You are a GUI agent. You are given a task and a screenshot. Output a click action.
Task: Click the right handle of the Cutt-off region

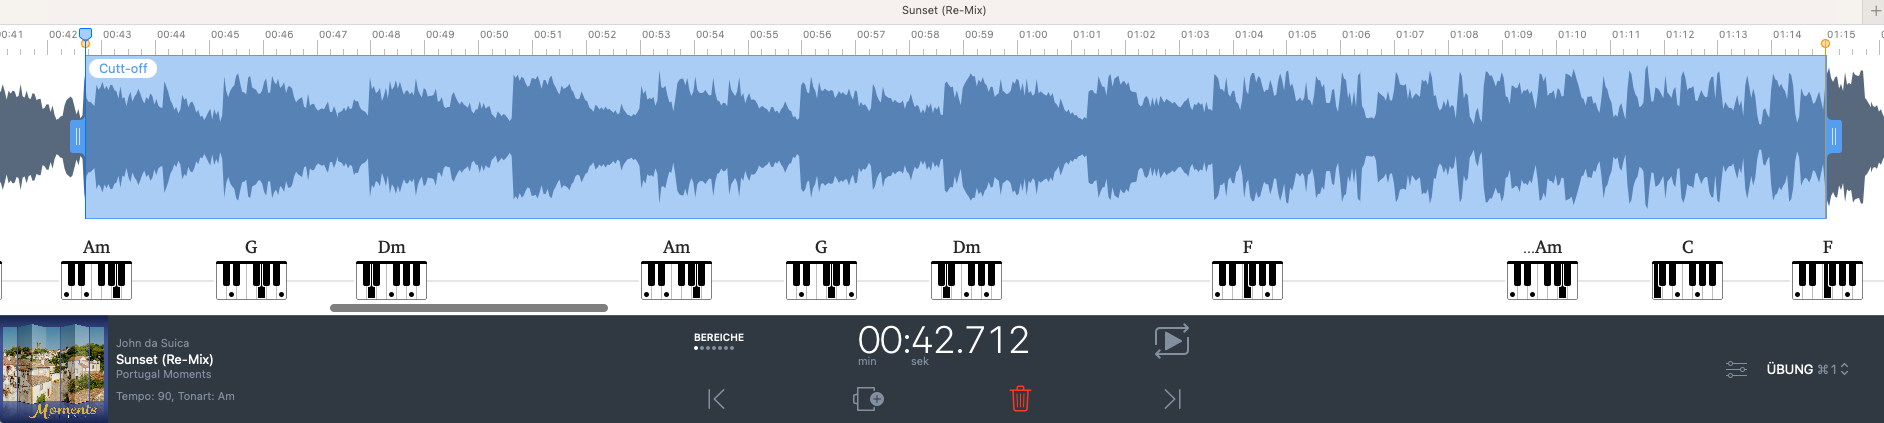(1834, 137)
